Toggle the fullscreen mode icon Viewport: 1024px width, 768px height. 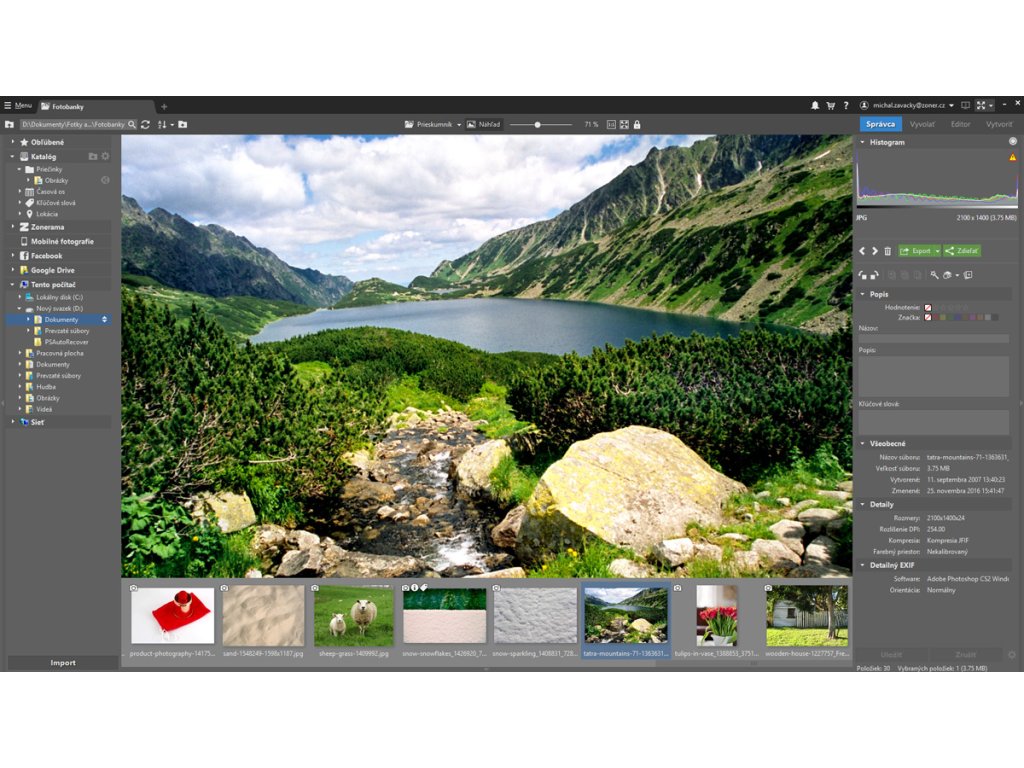tap(981, 105)
